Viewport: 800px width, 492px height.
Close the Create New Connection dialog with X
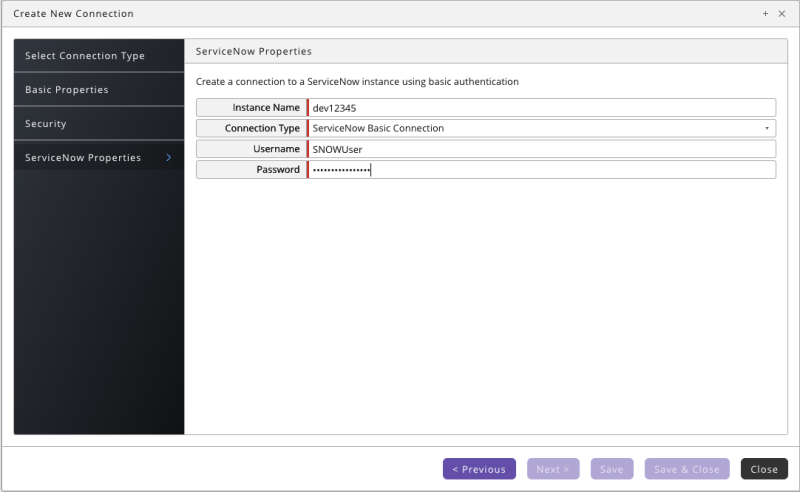coord(782,14)
